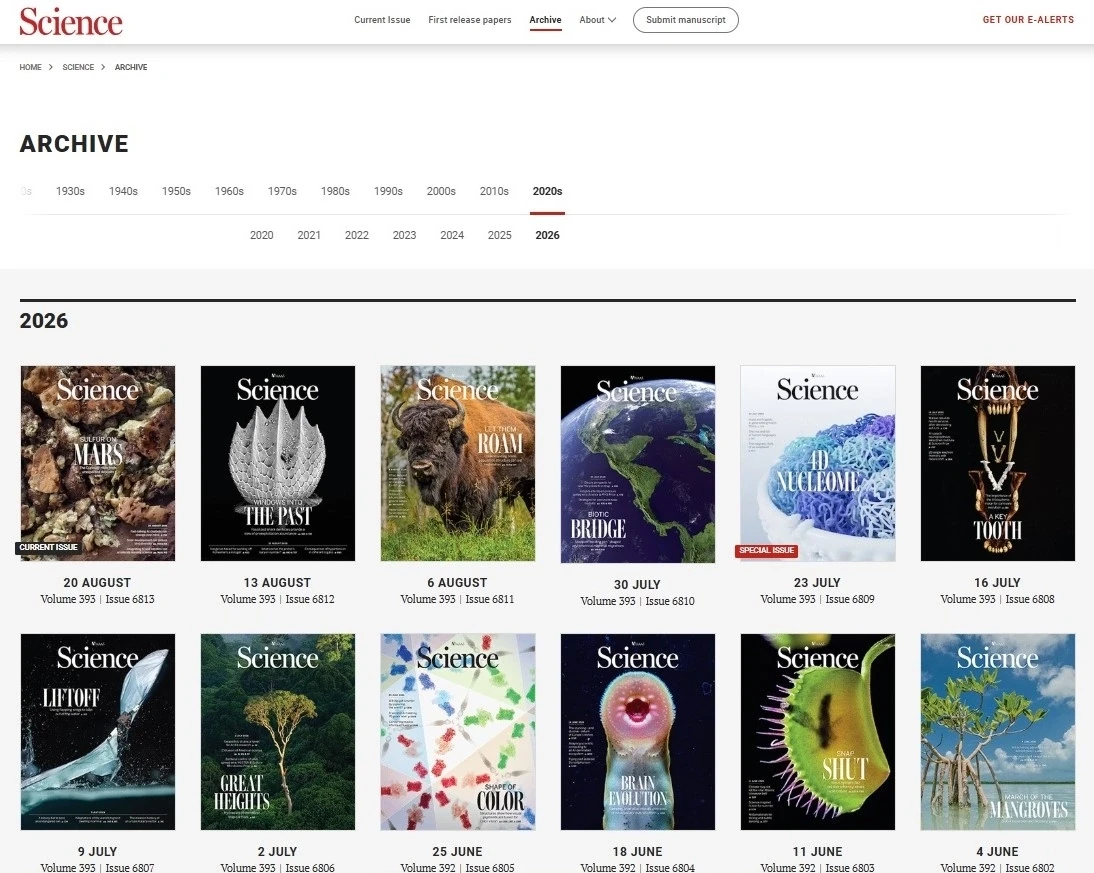Image resolution: width=1094 pixels, height=873 pixels.
Task: Select the Archive nav item
Action: pos(545,20)
